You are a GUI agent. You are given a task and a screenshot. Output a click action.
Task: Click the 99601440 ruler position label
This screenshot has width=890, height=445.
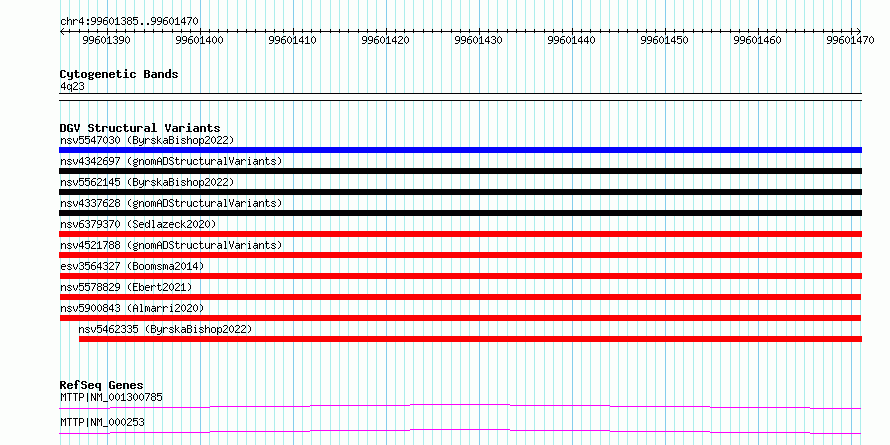pyautogui.click(x=572, y=40)
